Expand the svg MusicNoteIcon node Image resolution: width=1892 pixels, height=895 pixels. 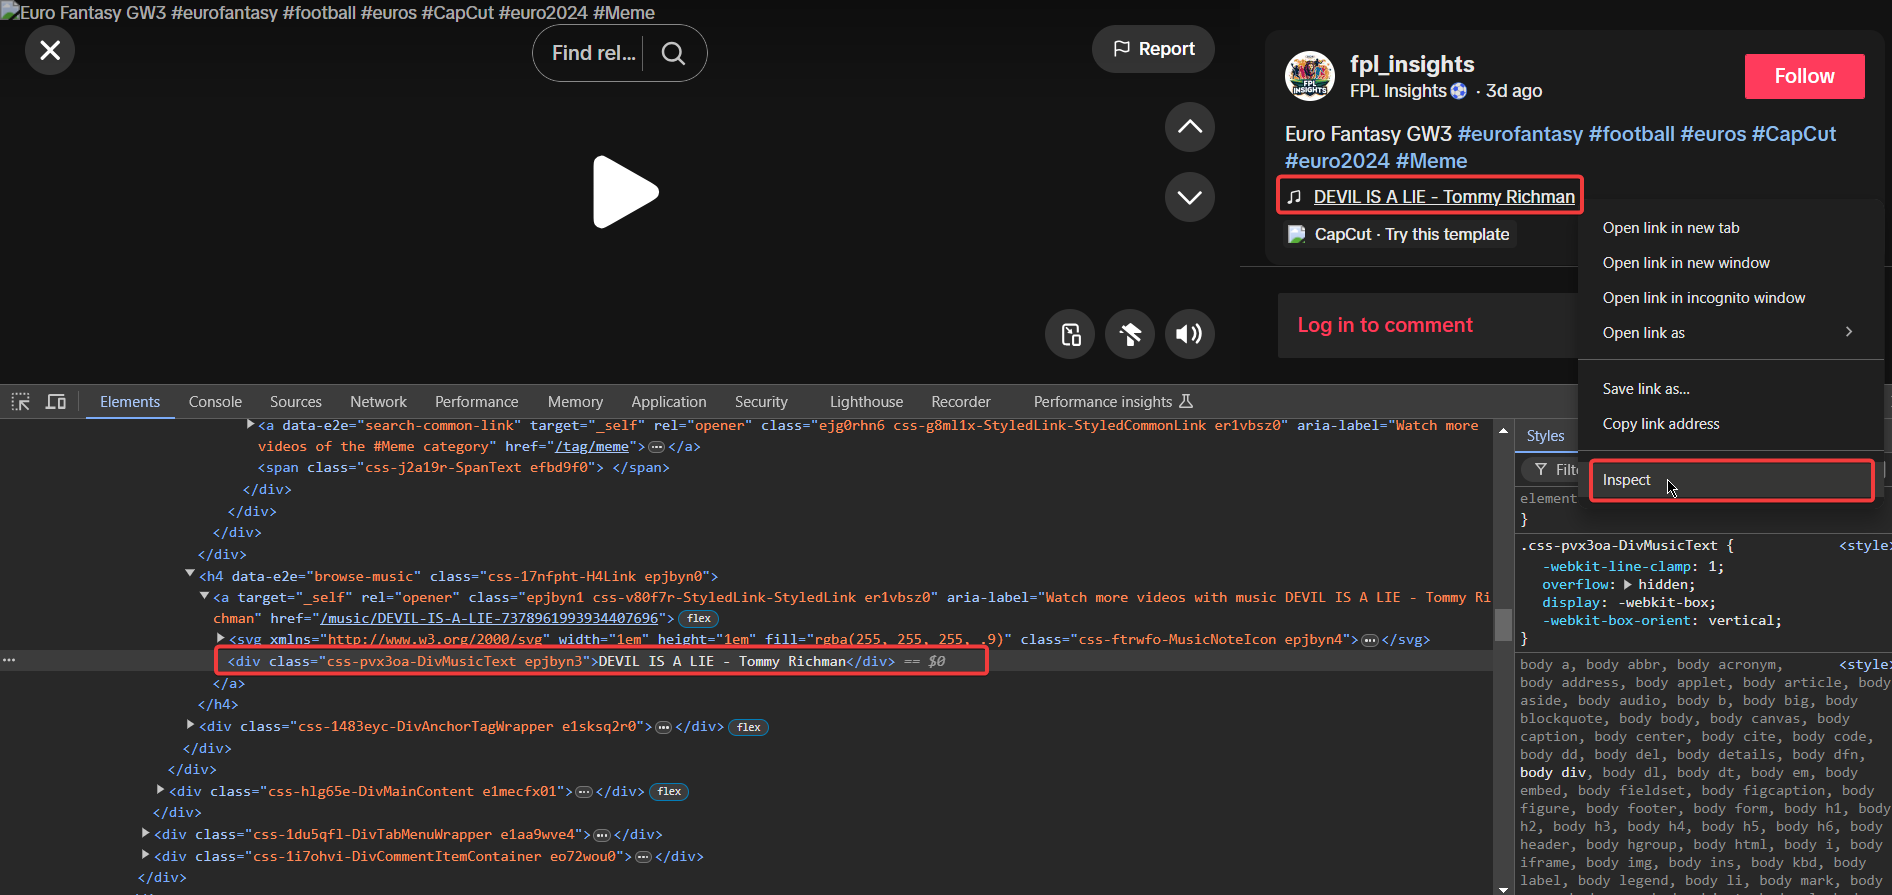click(x=220, y=638)
